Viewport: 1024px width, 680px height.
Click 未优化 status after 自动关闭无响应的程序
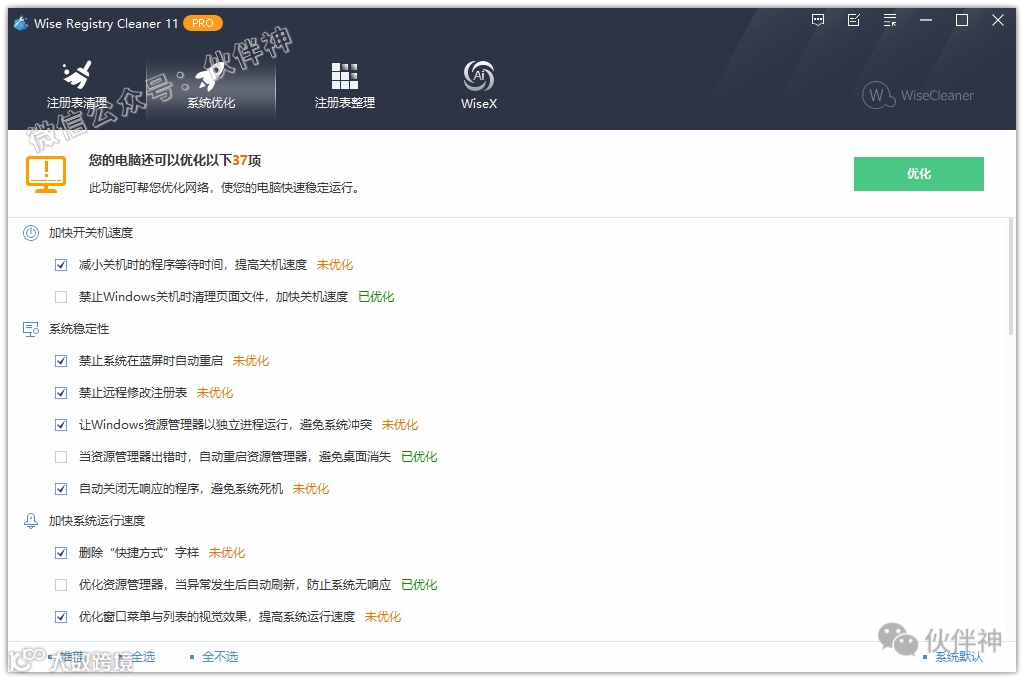pos(311,489)
